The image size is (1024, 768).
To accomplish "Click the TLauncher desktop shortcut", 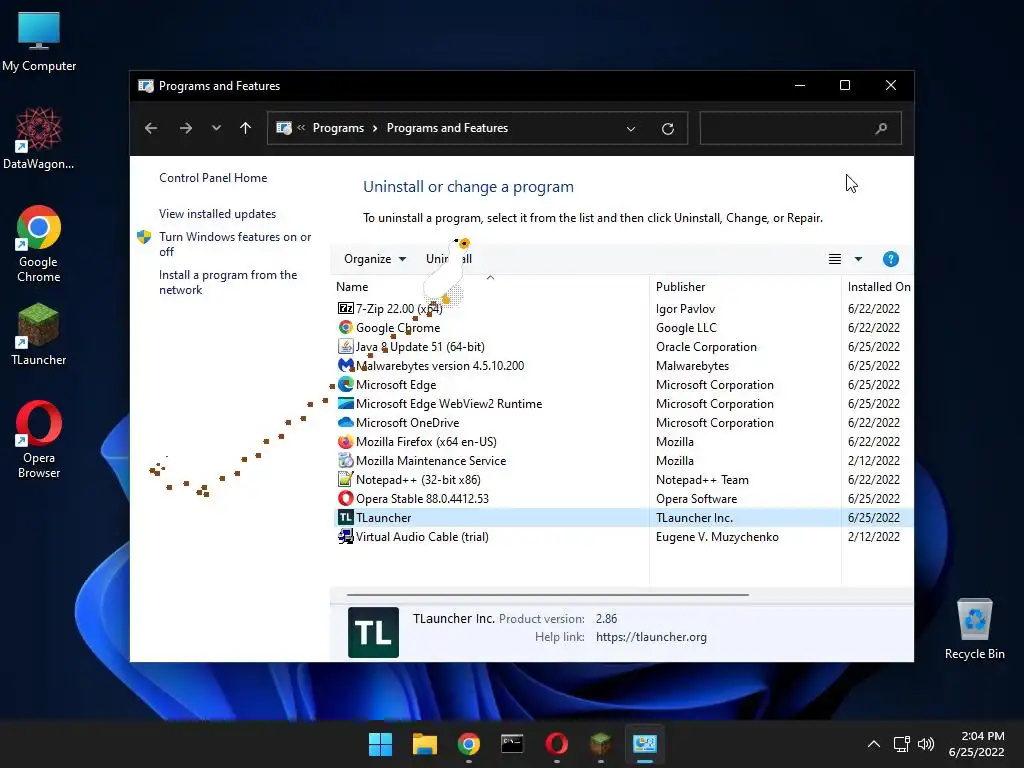I will (39, 334).
